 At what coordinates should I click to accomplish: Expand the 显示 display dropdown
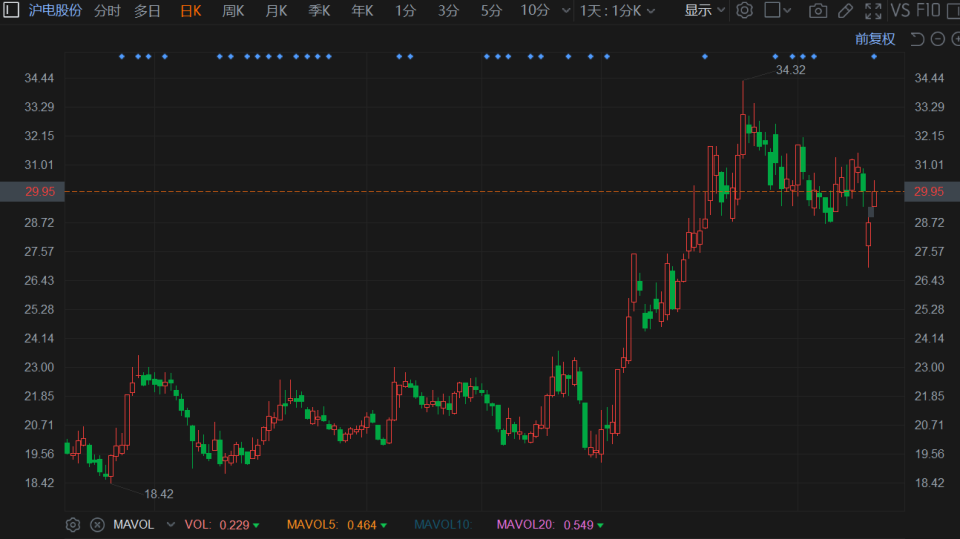pyautogui.click(x=705, y=11)
